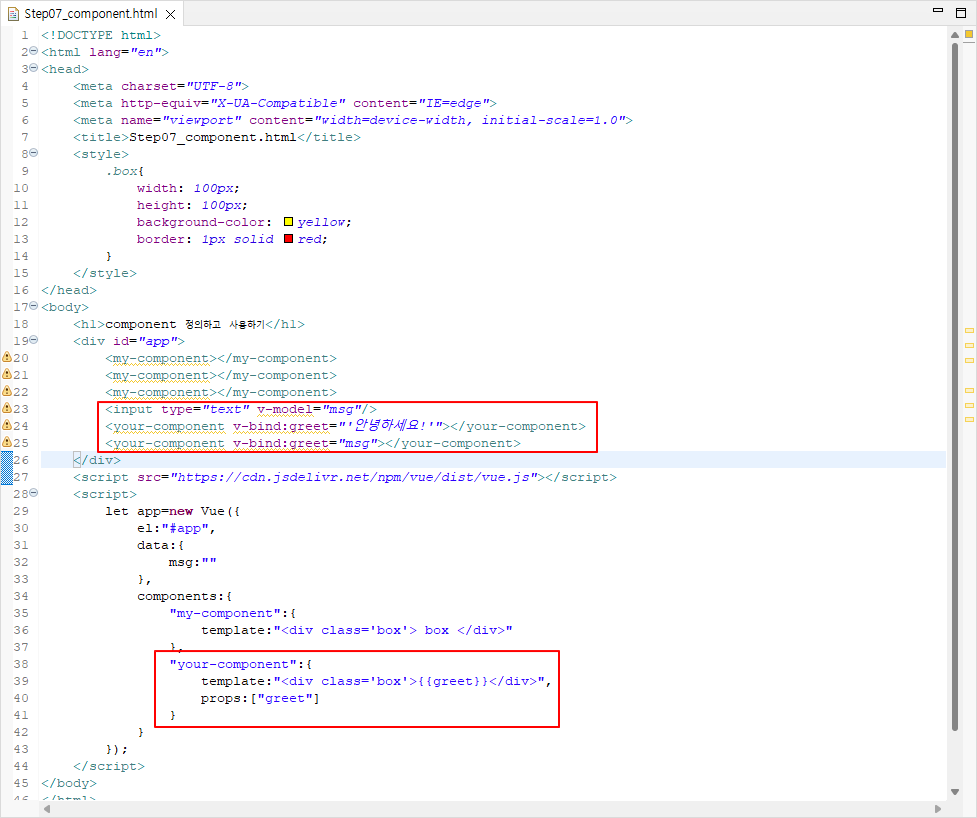
Task: Close the Step07_component.html tab
Action: click(x=170, y=14)
